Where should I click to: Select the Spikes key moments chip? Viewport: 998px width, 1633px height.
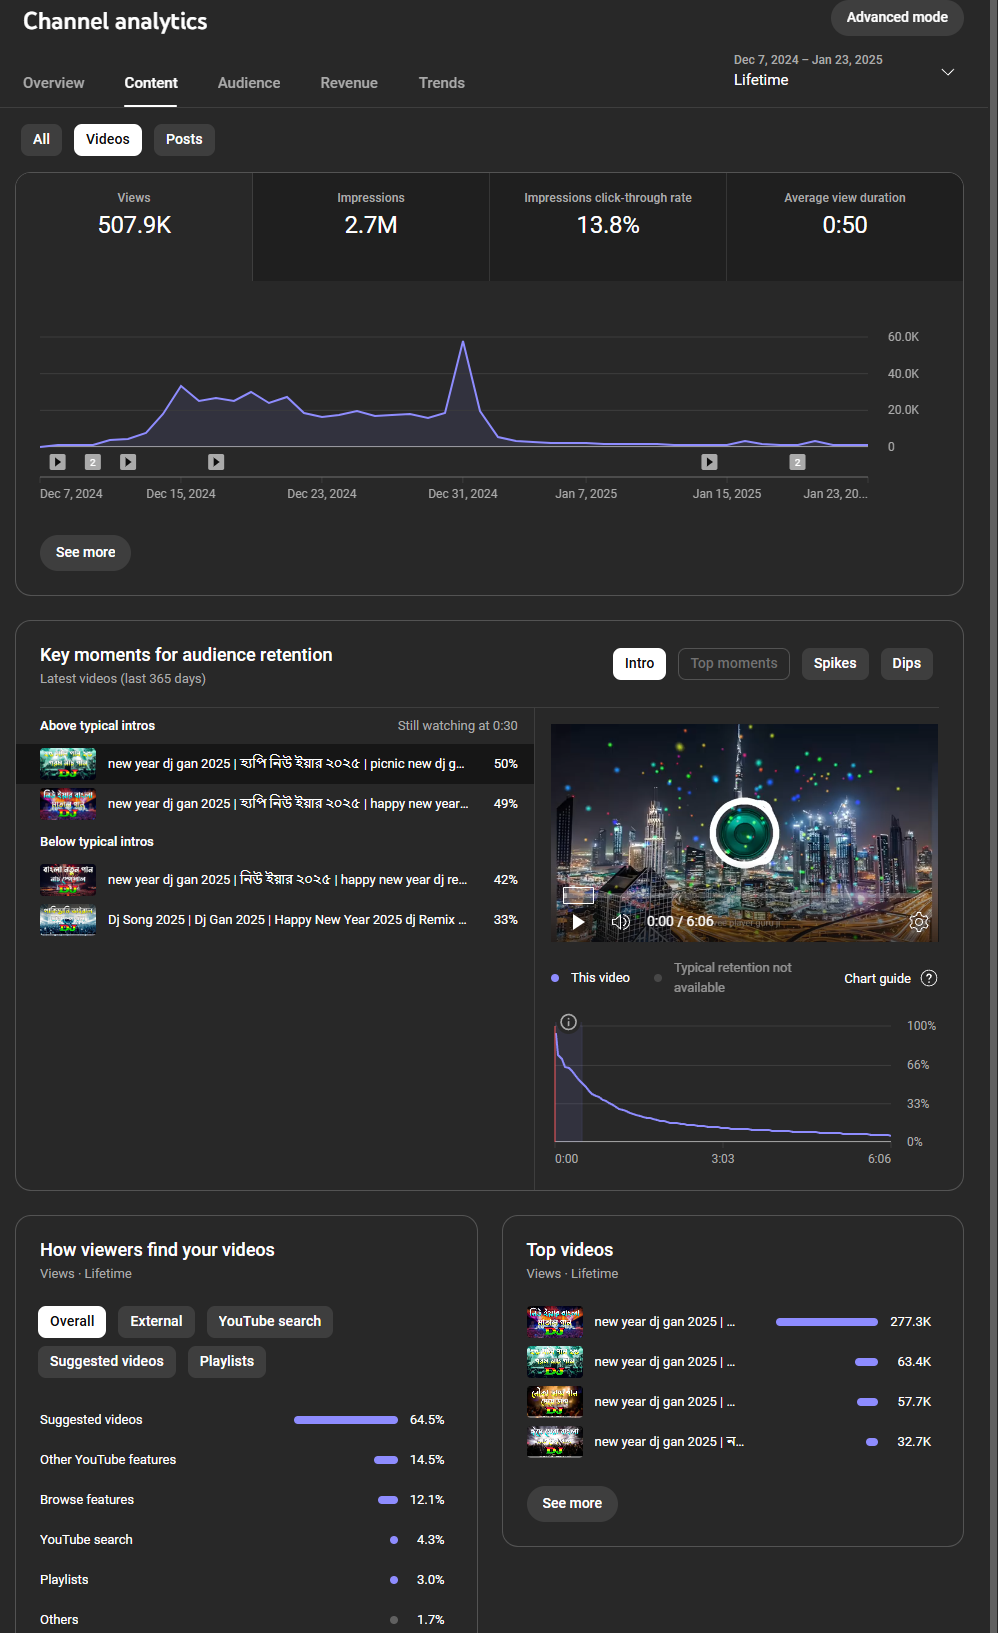click(835, 663)
